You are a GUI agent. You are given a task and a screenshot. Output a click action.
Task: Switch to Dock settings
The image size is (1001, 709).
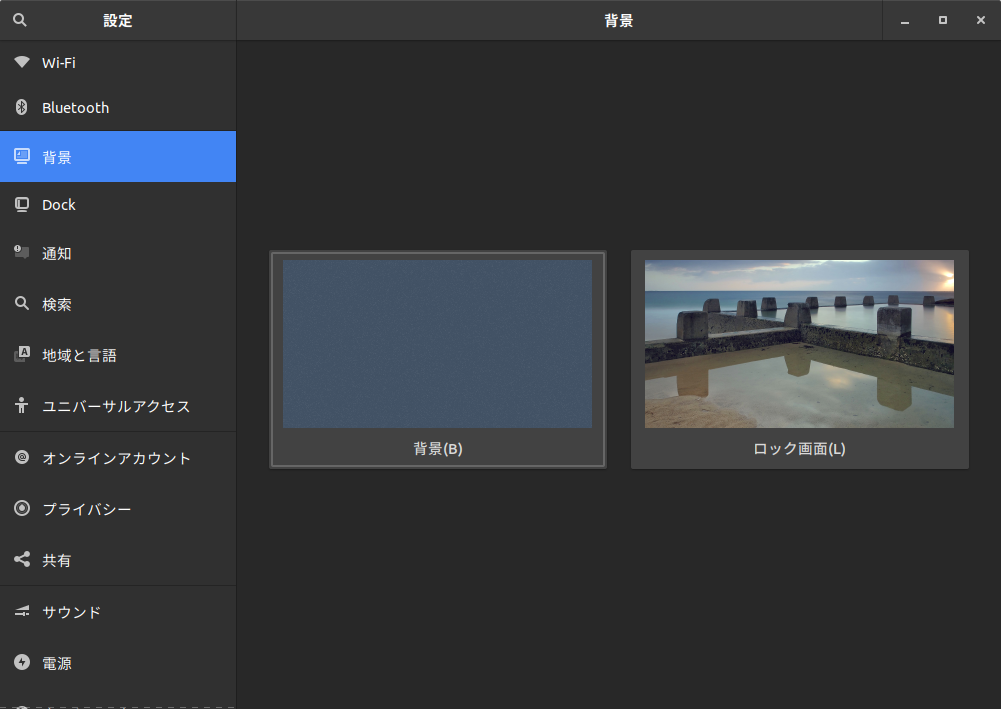[118, 205]
